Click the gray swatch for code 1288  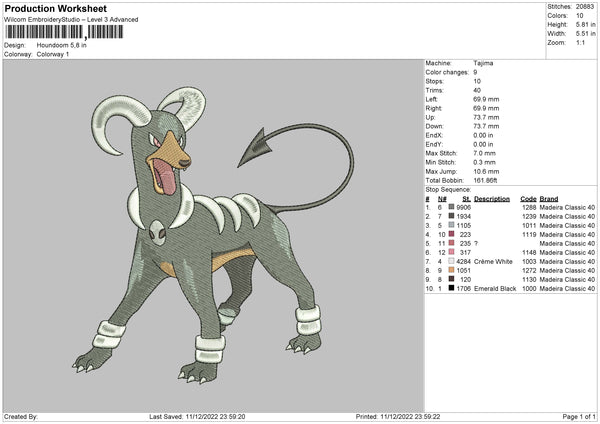pyautogui.click(x=452, y=207)
